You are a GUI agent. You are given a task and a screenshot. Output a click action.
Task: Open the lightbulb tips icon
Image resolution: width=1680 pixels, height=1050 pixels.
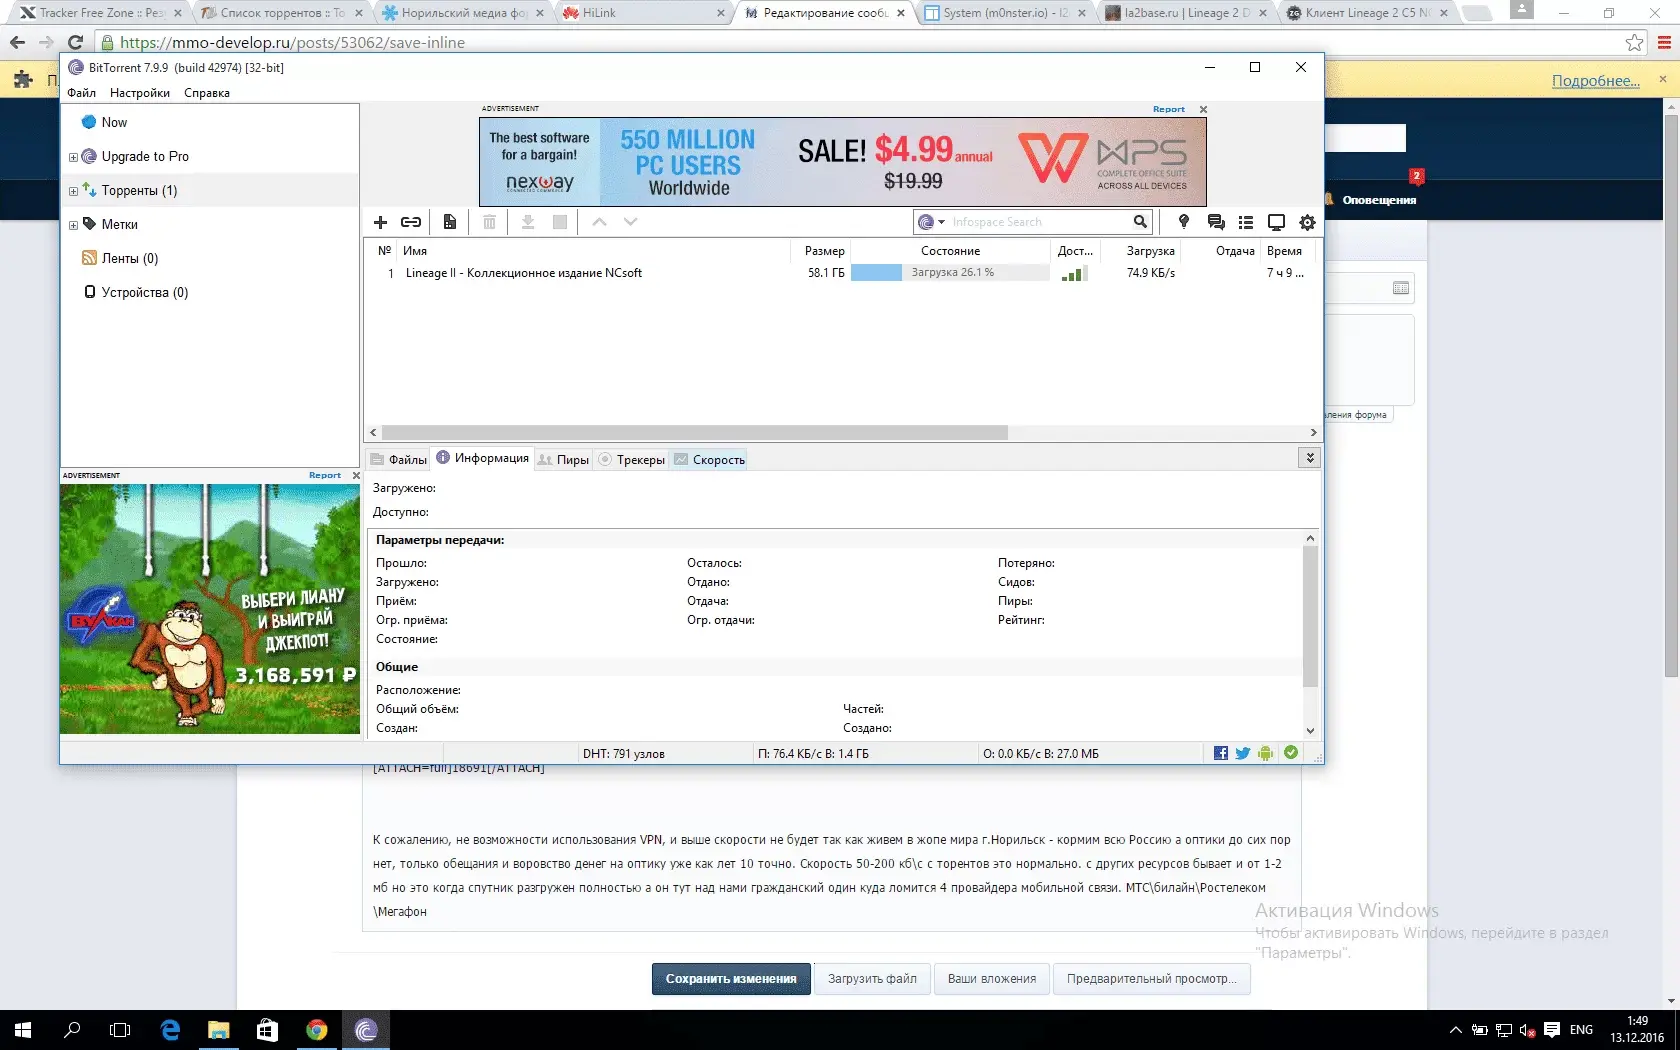pos(1184,222)
